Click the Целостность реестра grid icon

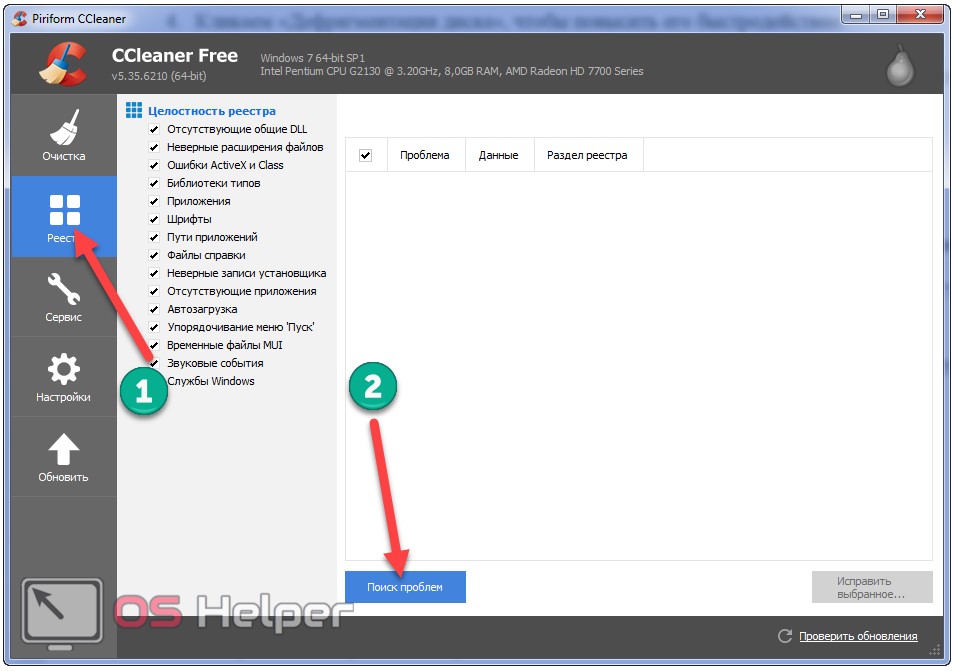[x=134, y=110]
